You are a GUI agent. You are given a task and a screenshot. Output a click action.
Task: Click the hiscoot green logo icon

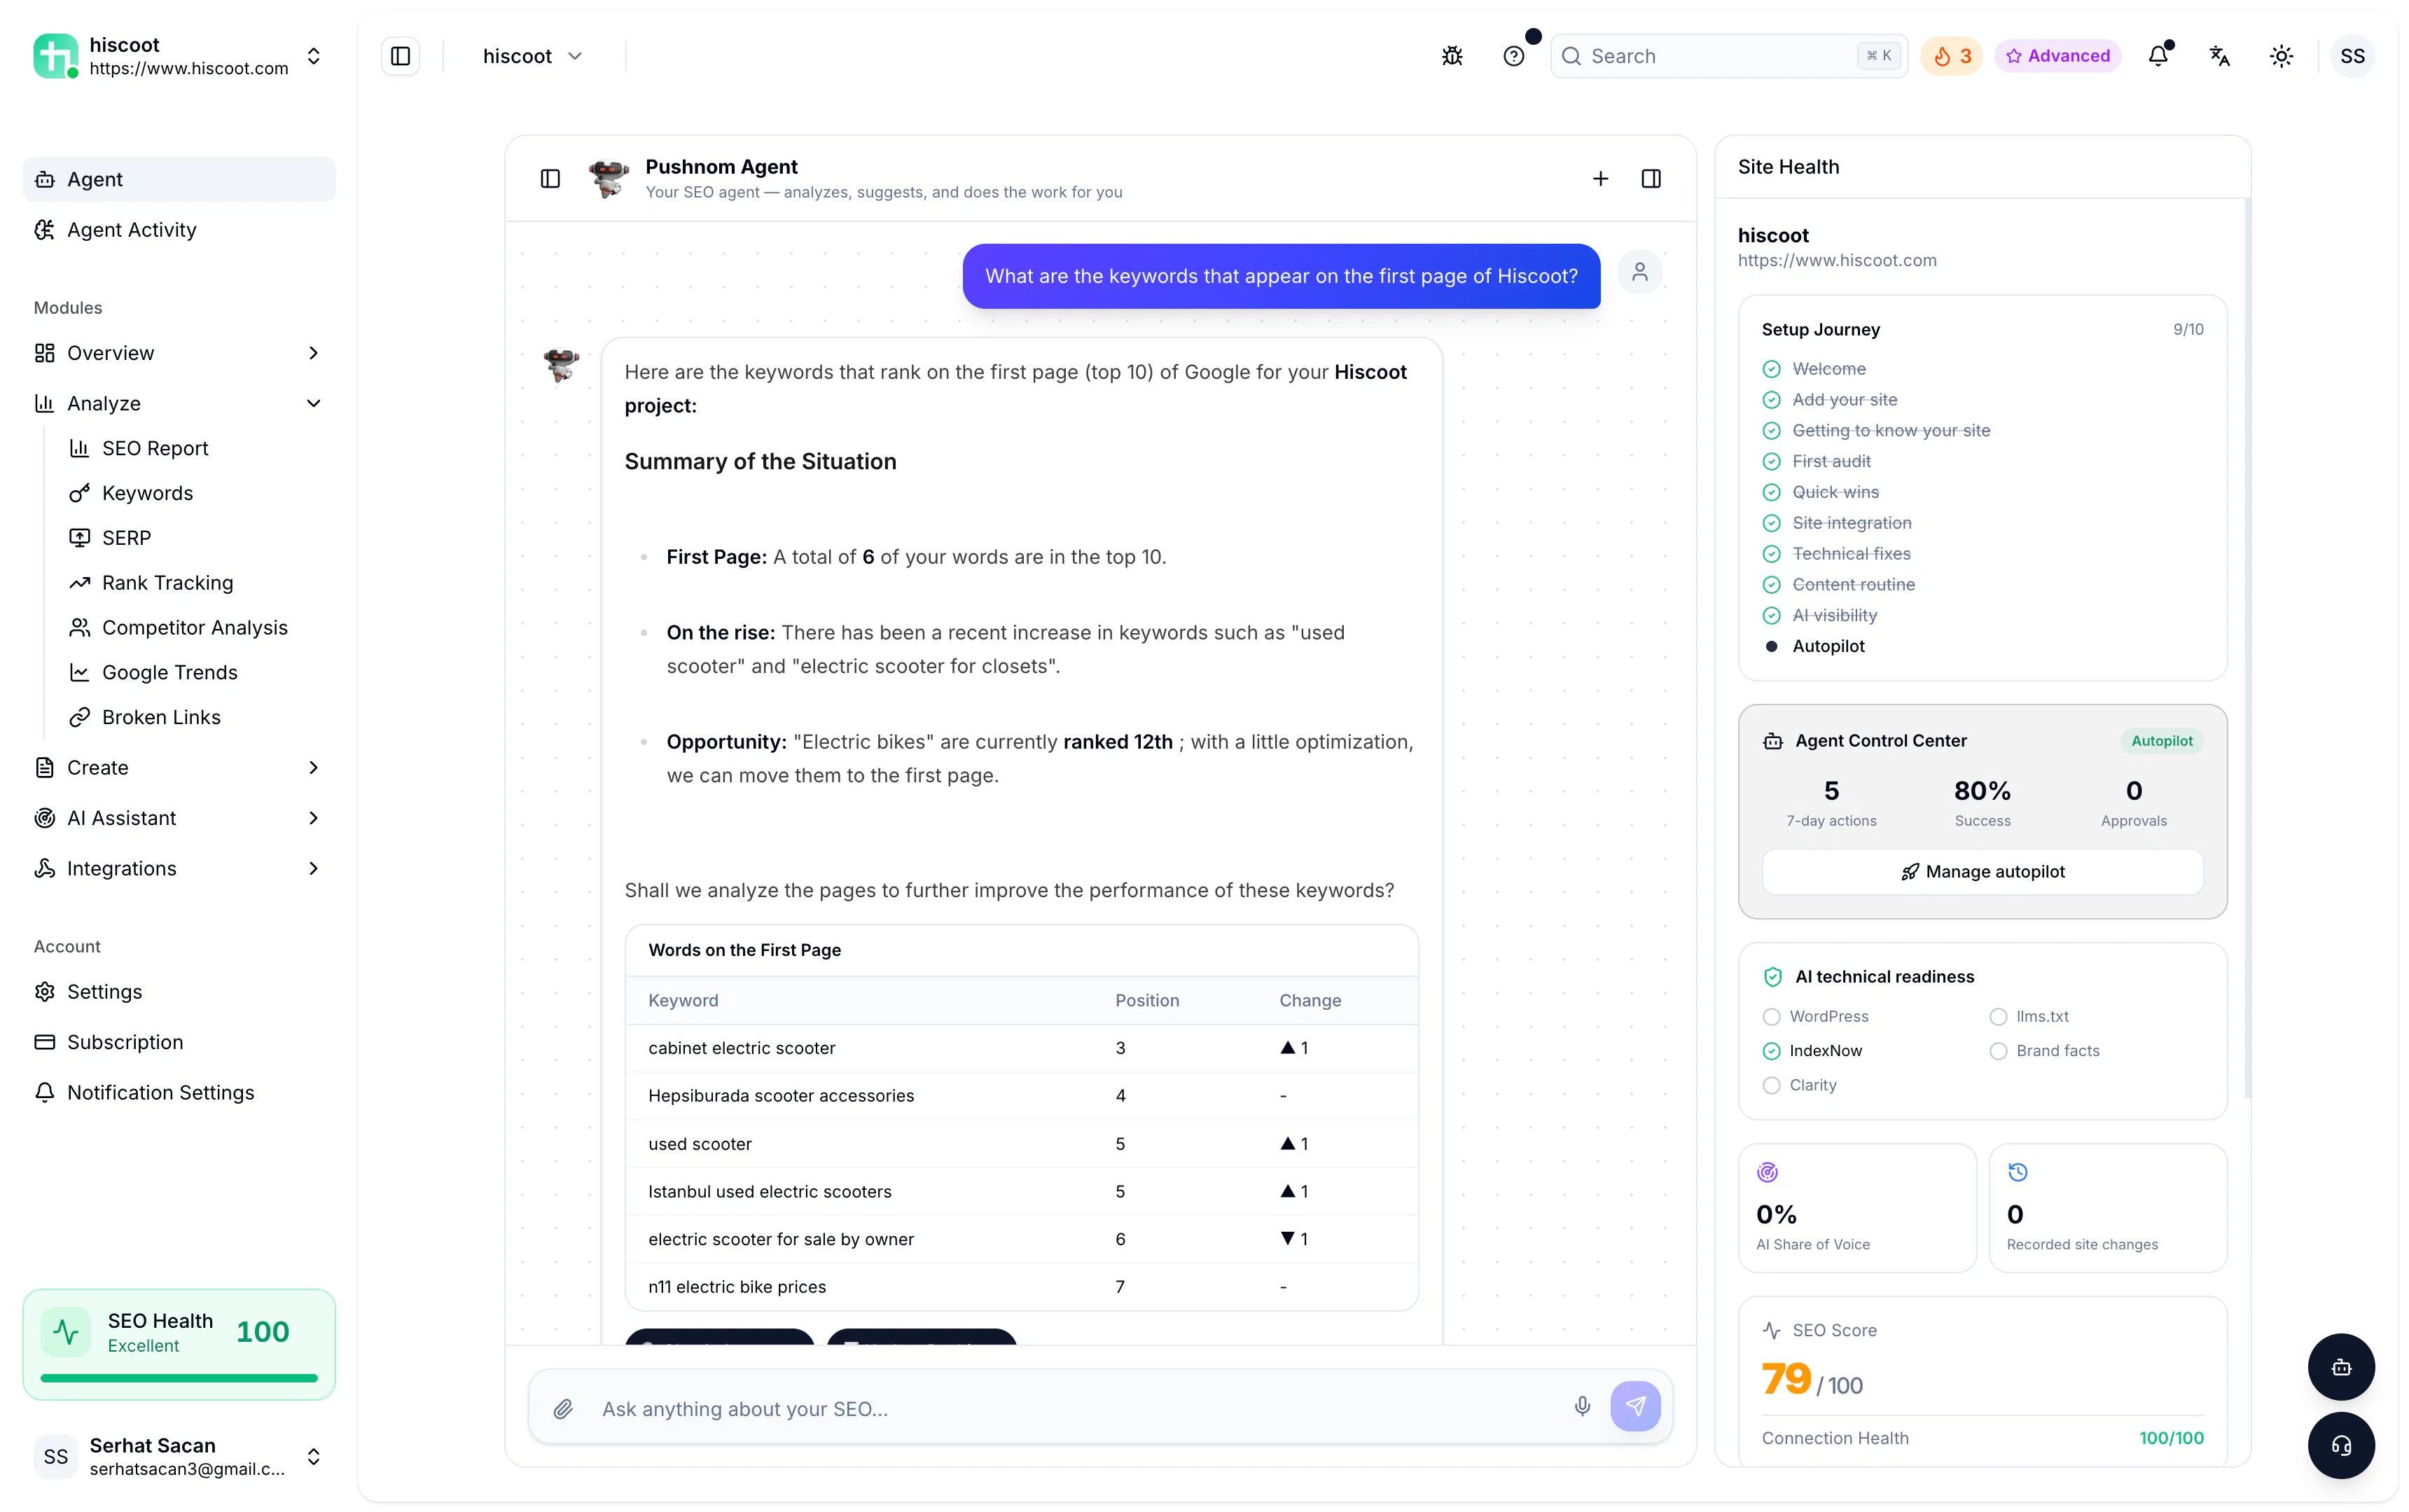tap(55, 56)
